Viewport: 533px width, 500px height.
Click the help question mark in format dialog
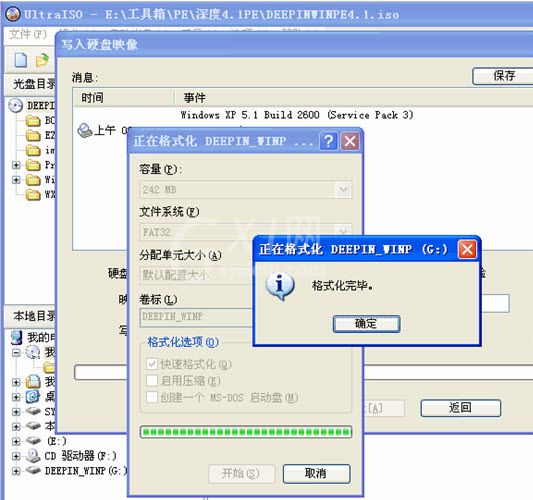(x=328, y=141)
